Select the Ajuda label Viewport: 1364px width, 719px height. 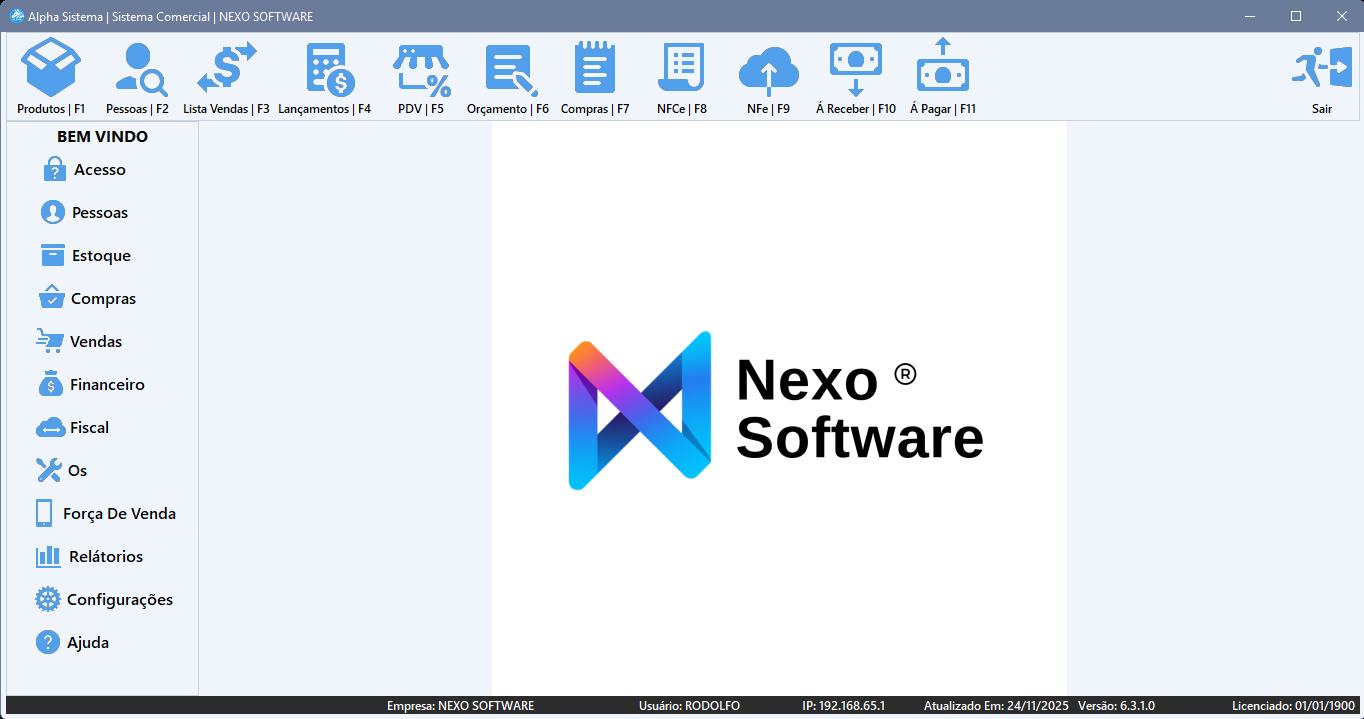coord(88,643)
